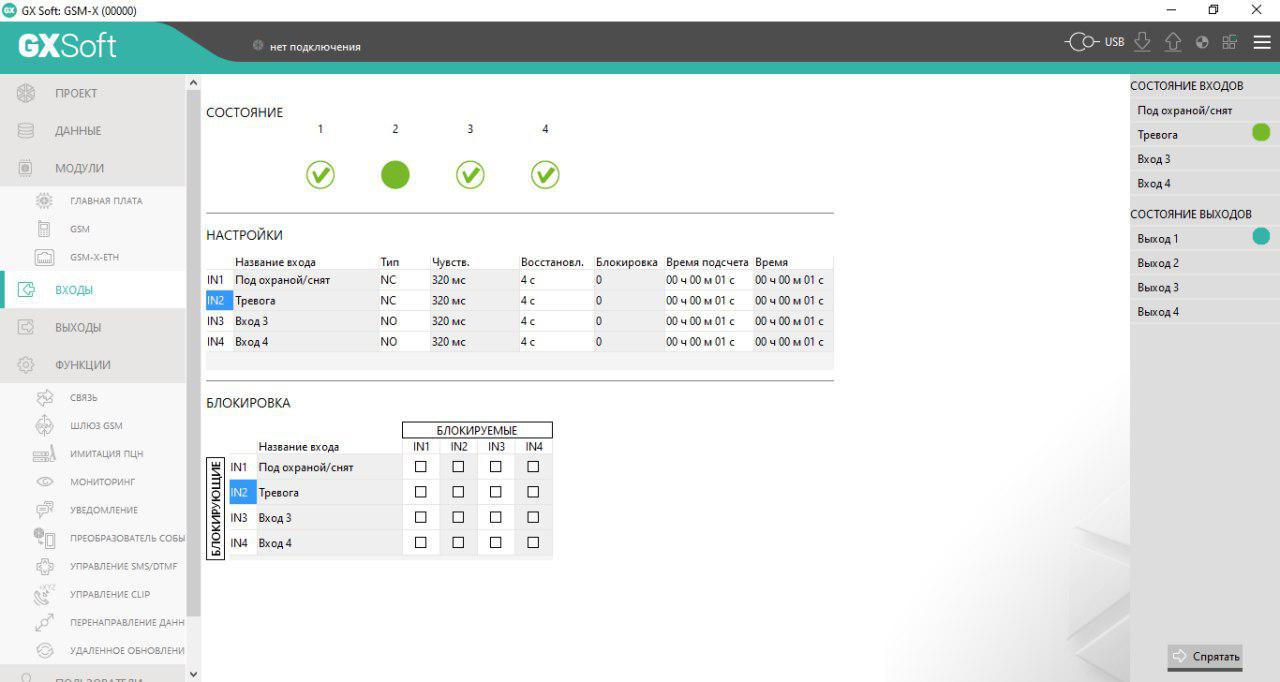Open УПРАВЛЕНИЕ SMS/DTMF via its sidebar icon

(44, 566)
